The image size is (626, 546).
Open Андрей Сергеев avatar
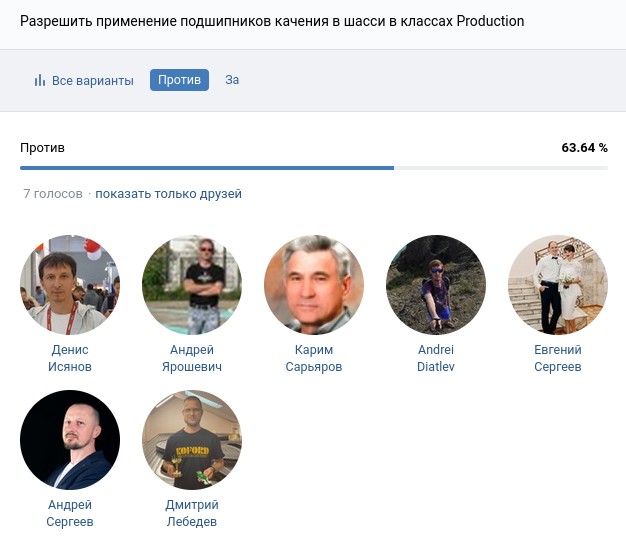pos(70,440)
